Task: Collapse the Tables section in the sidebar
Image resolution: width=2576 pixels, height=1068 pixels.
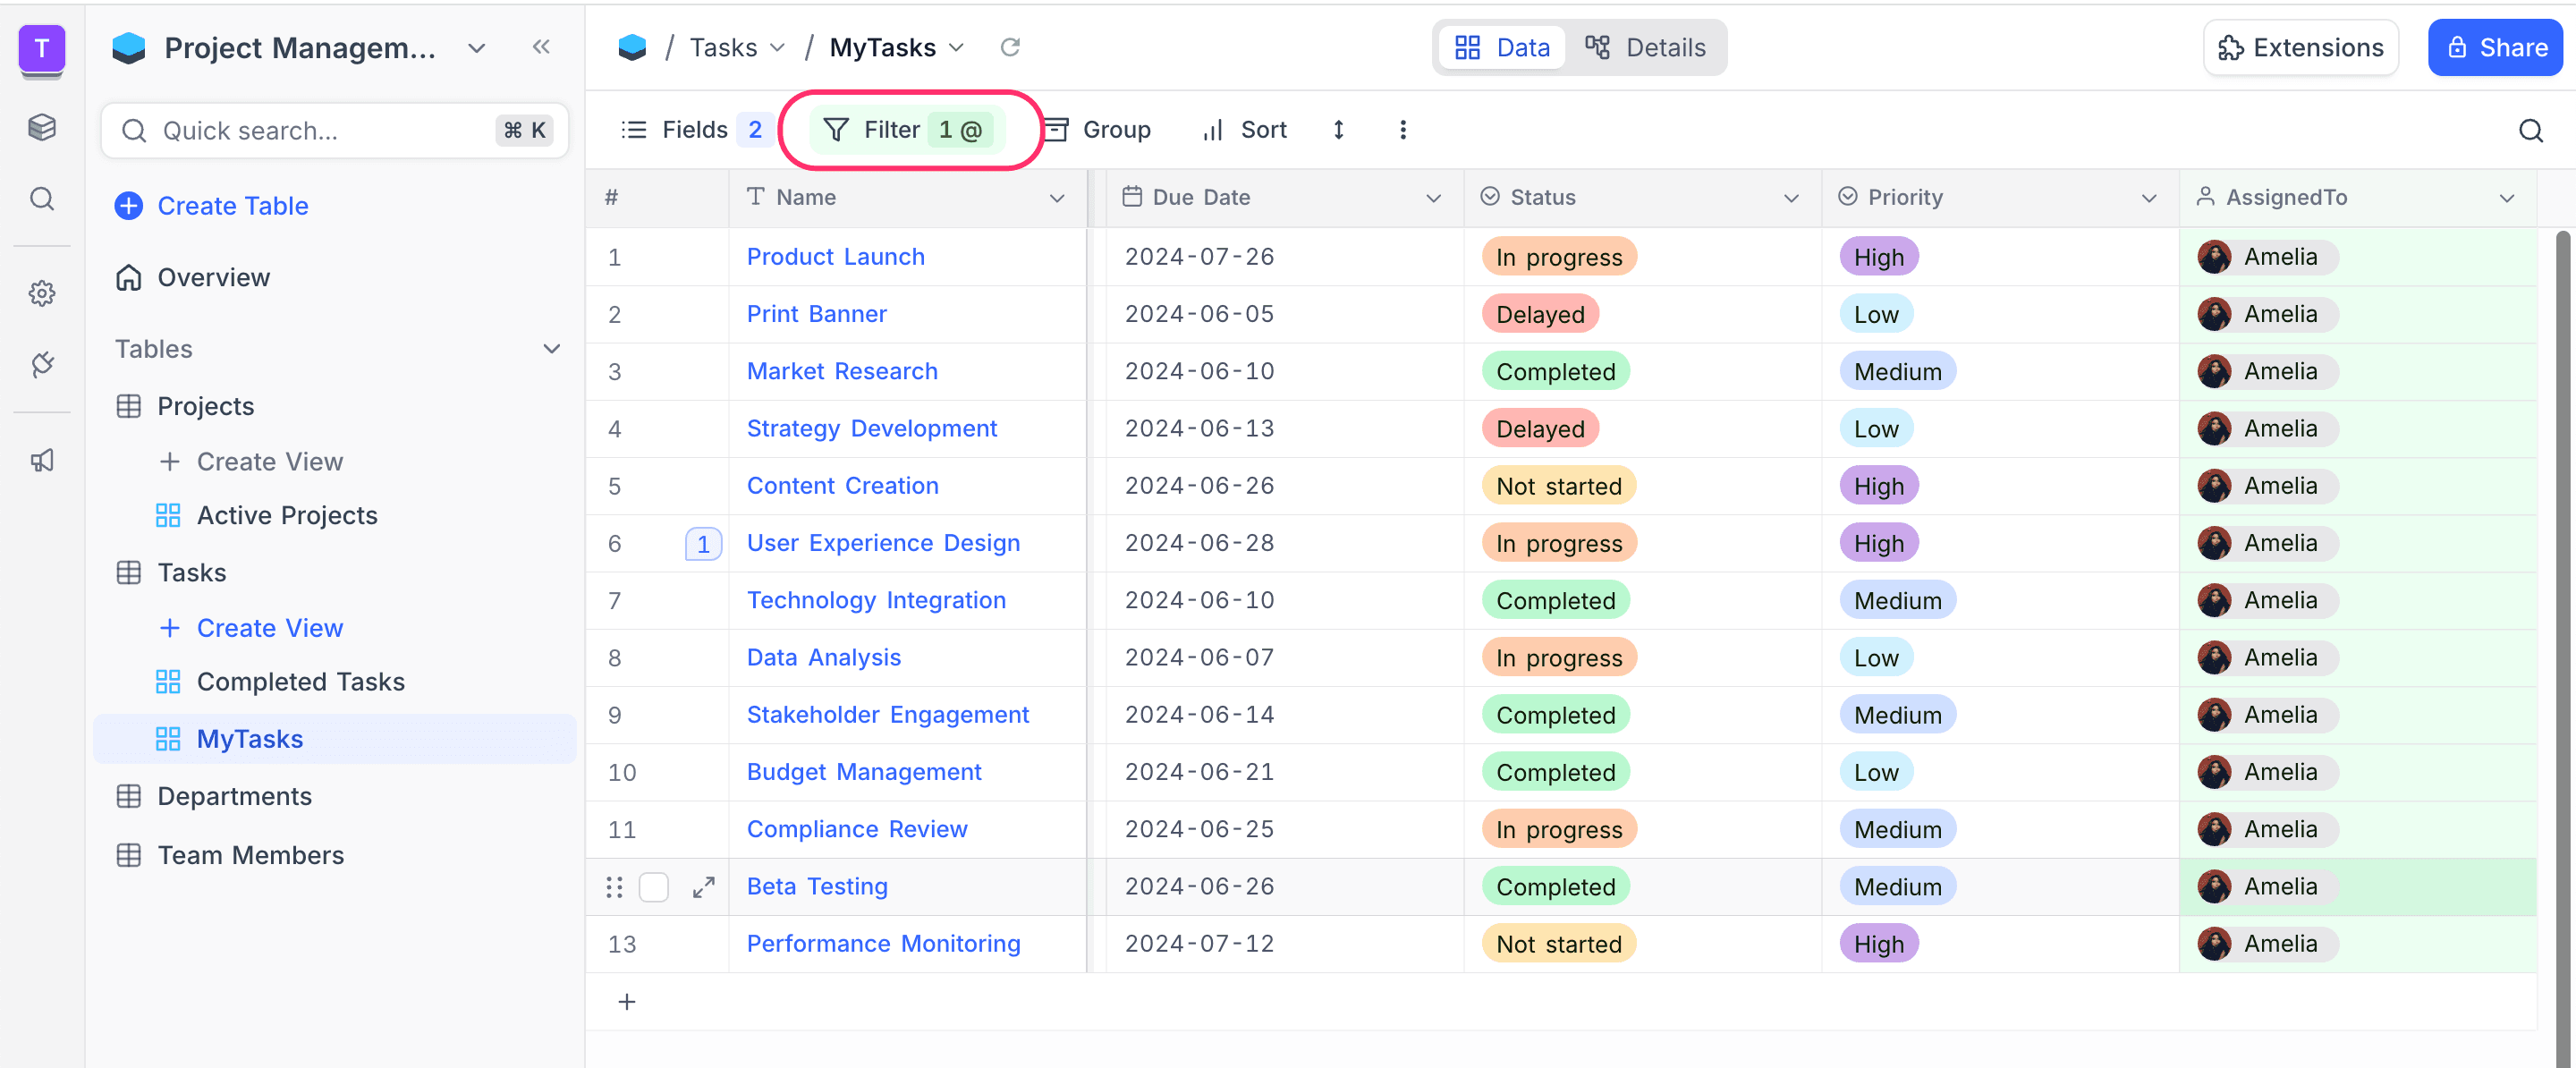Action: coord(552,348)
